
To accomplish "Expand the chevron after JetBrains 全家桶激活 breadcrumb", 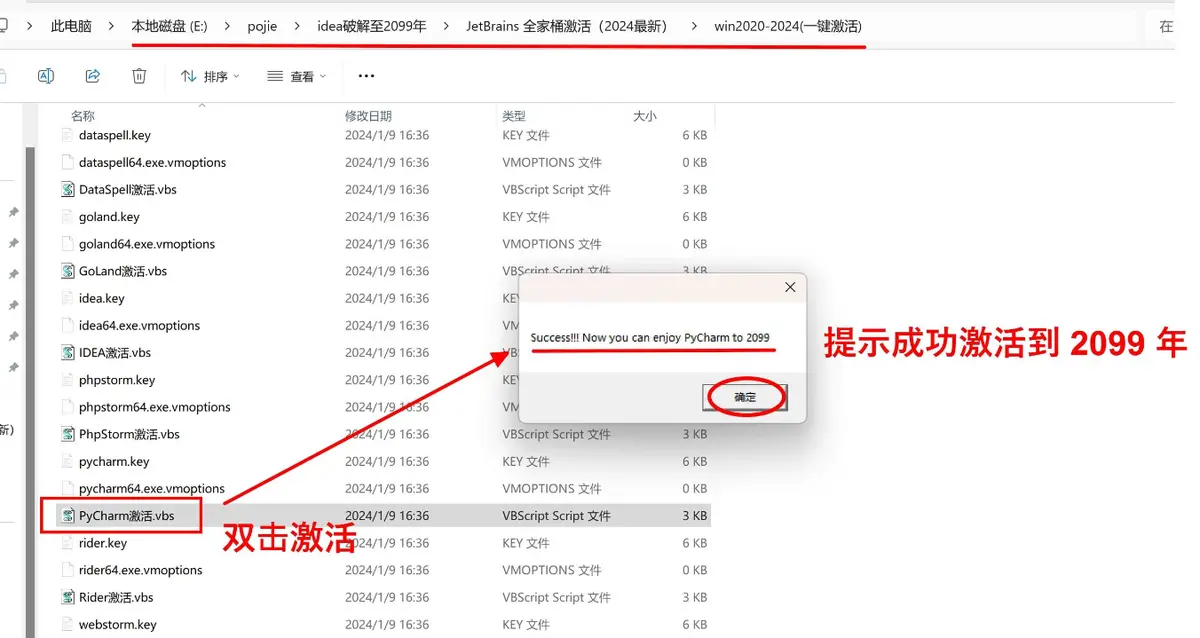I will 695,26.
